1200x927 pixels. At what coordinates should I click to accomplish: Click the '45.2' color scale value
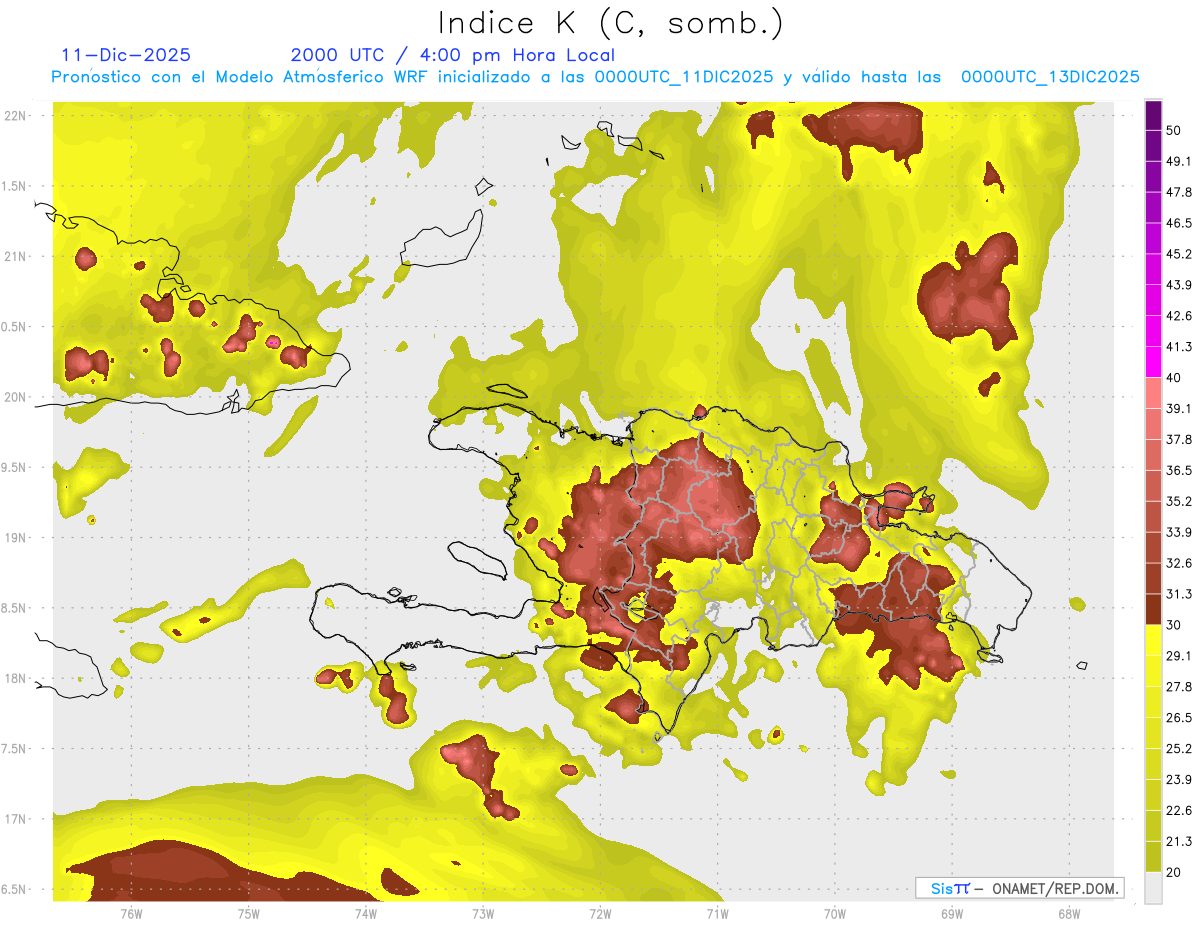(x=1179, y=255)
